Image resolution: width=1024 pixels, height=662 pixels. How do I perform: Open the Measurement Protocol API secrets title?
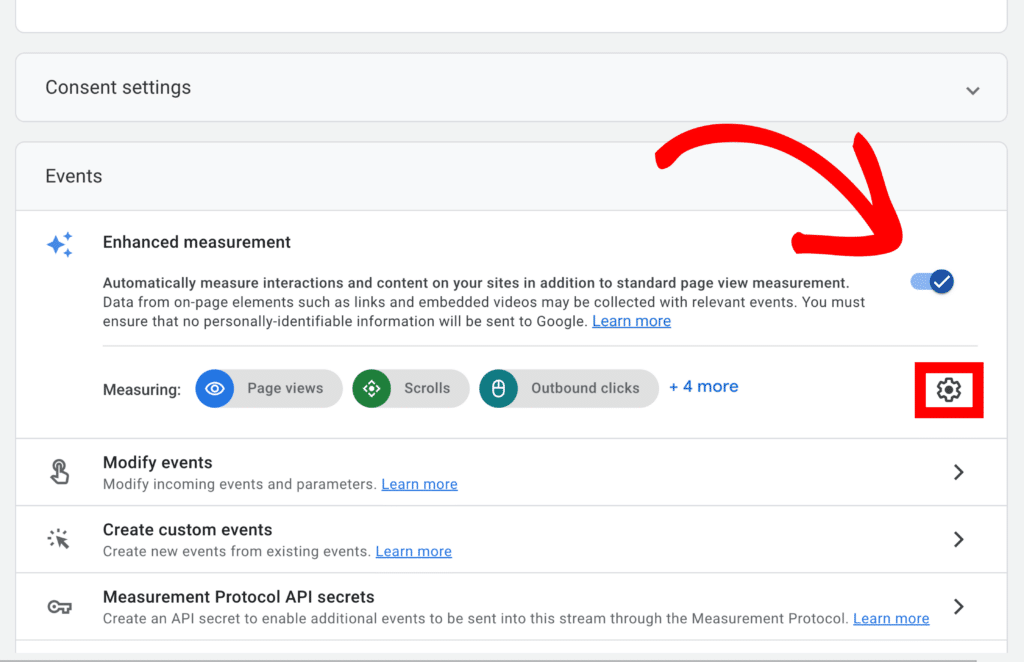point(238,597)
